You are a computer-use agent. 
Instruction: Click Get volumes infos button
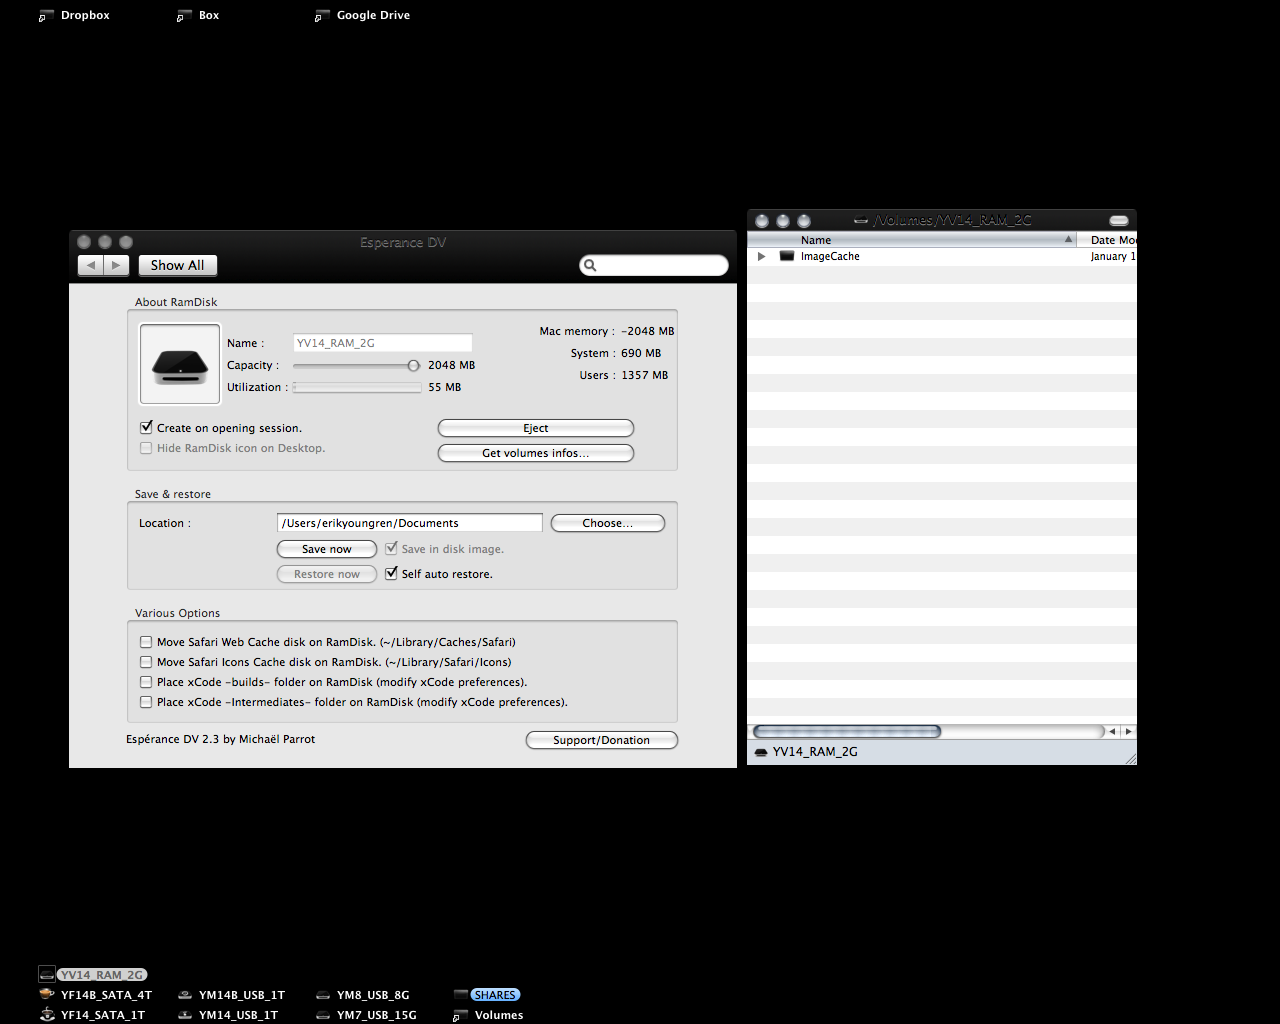pos(536,453)
